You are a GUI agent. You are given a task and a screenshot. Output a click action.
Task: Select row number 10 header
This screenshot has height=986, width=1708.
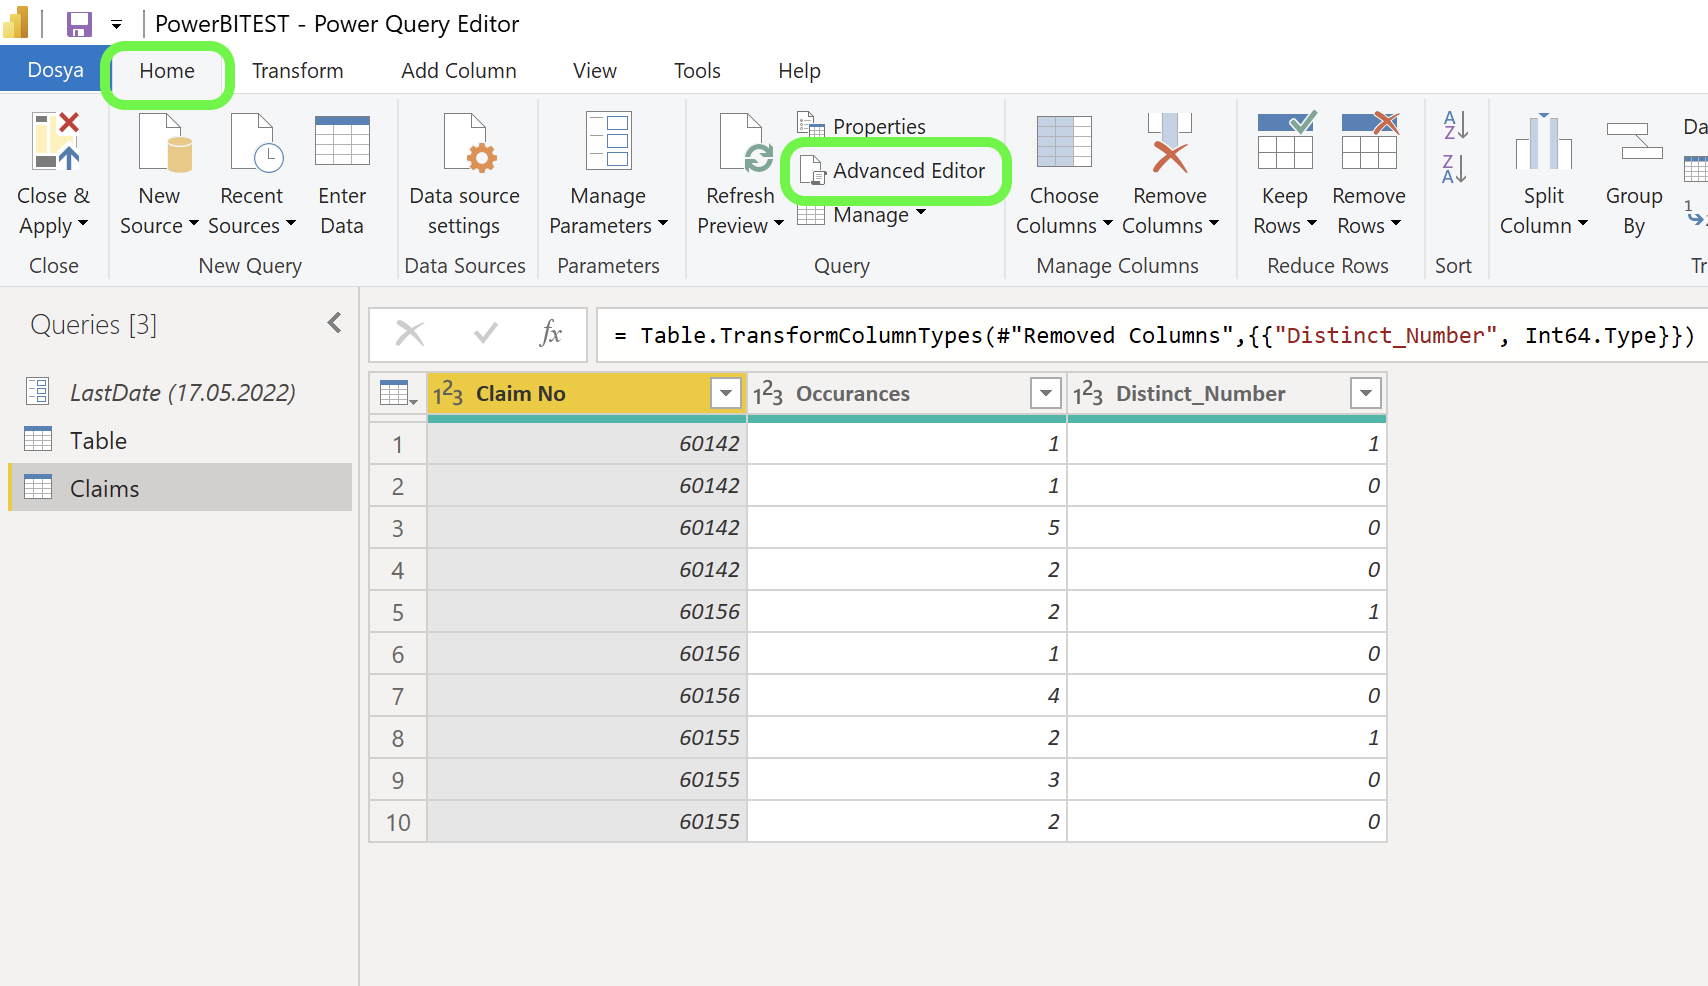tap(398, 822)
